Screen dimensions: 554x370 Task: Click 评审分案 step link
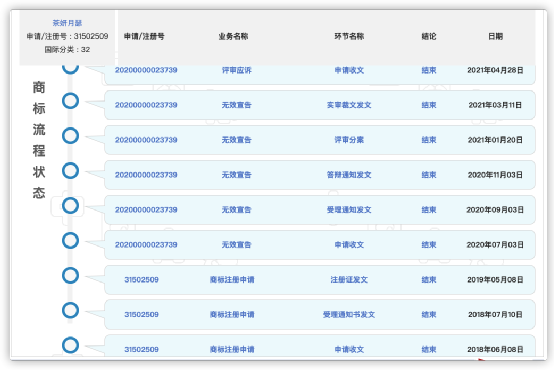[x=349, y=140]
